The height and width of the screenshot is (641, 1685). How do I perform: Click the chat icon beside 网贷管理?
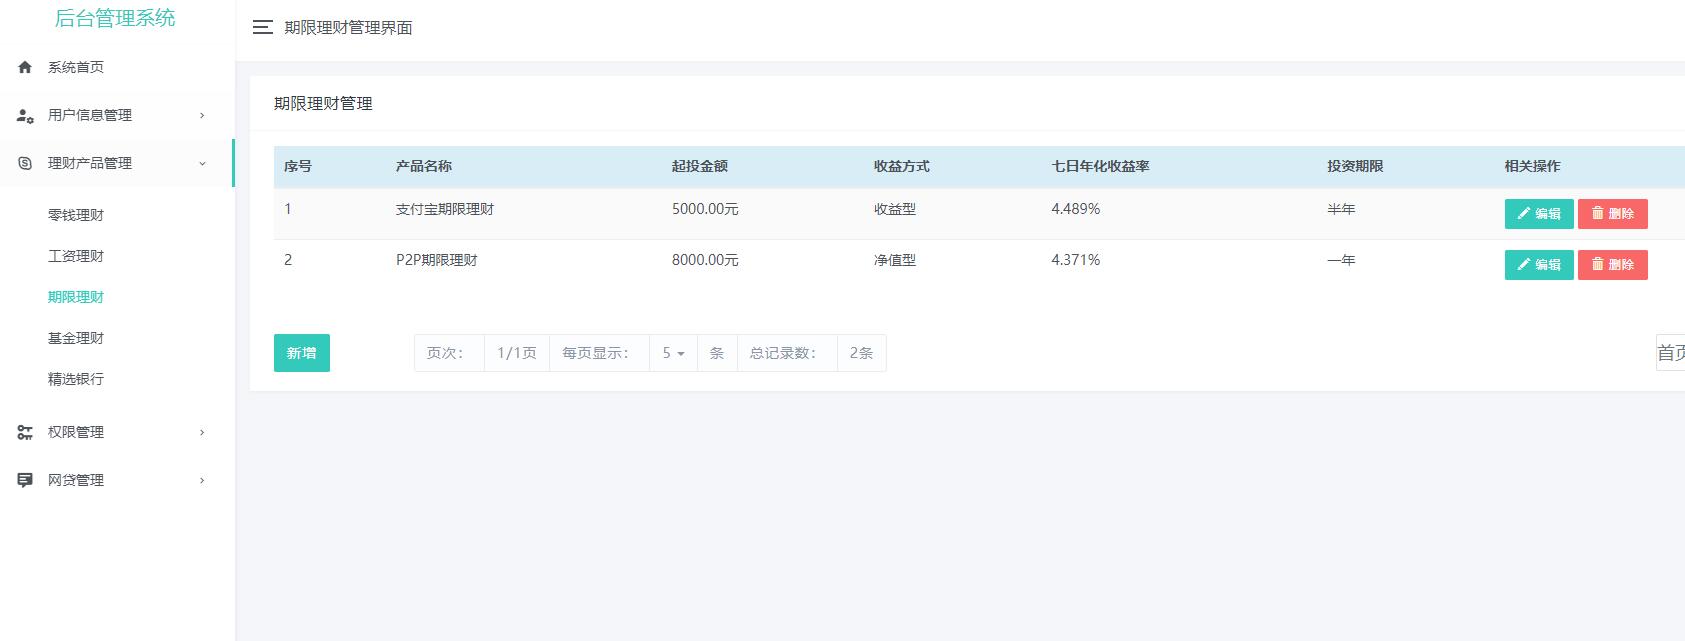[25, 480]
